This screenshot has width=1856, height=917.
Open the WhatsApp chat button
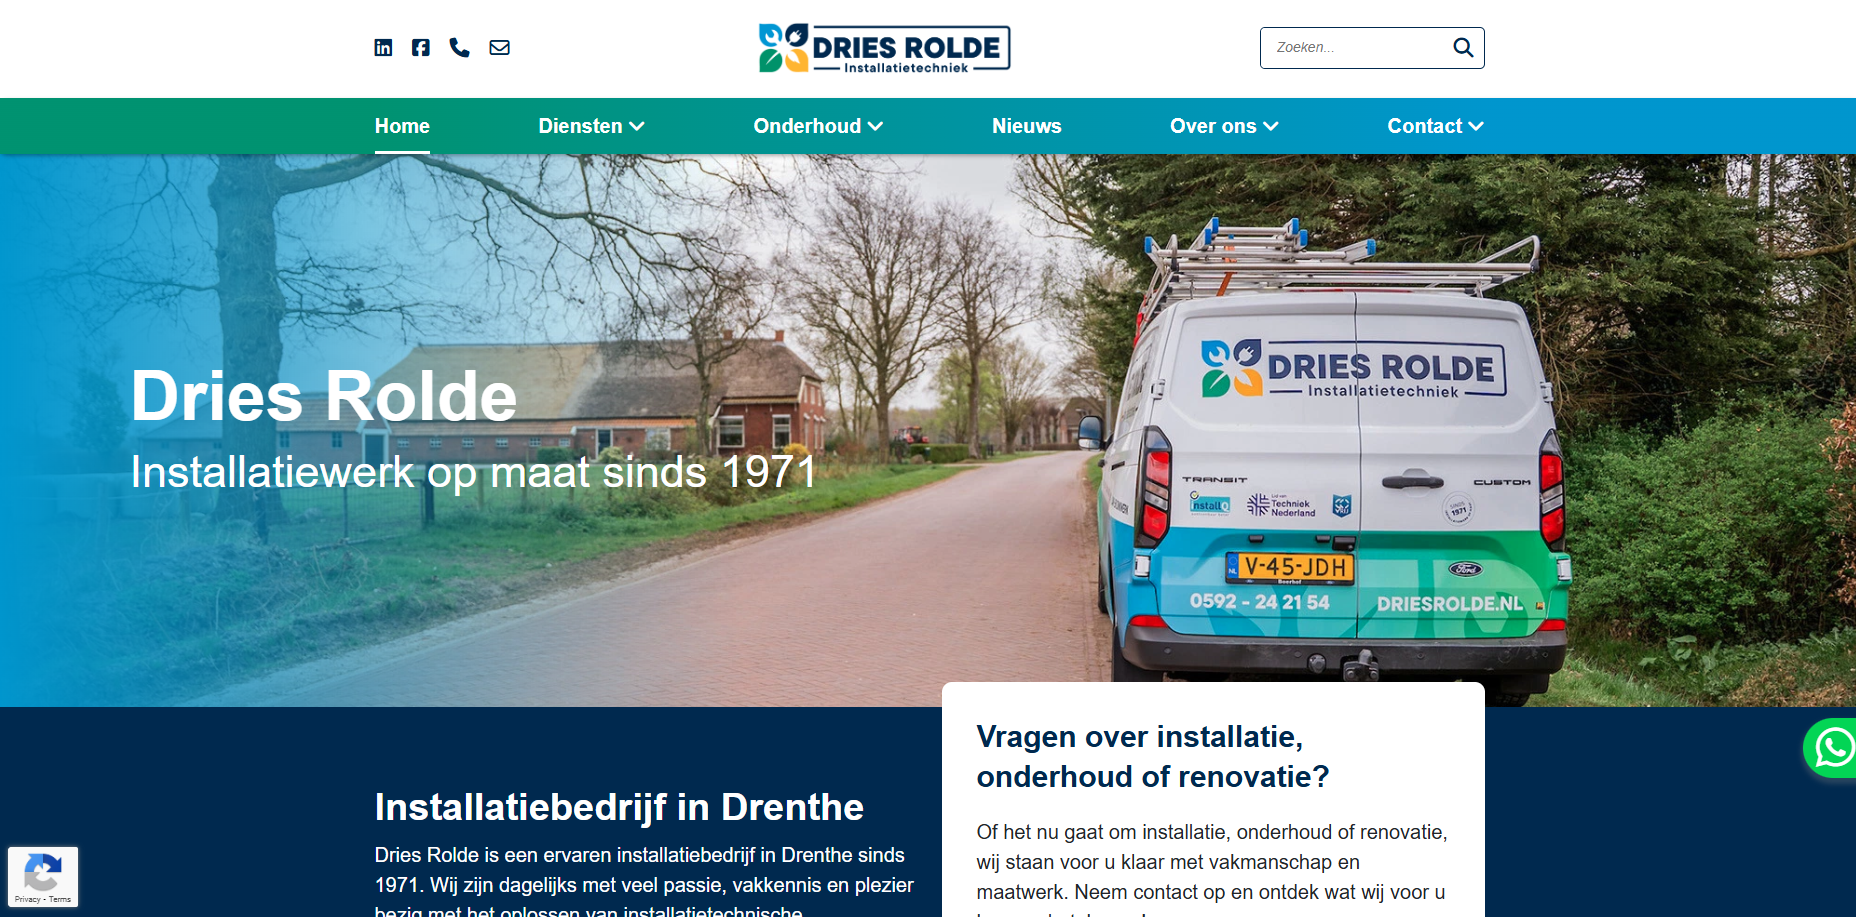(1832, 747)
